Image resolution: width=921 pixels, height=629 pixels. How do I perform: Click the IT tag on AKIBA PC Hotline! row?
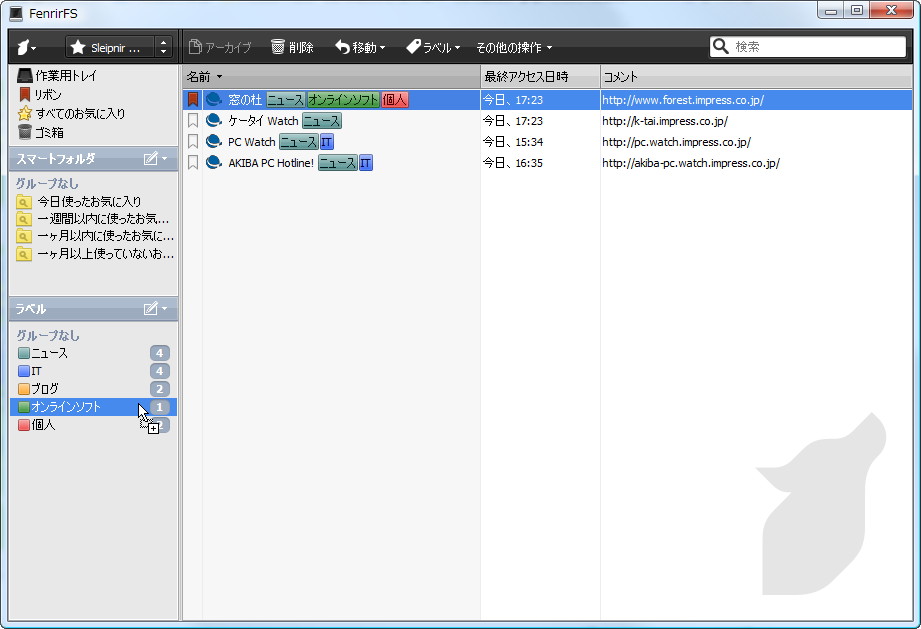pyautogui.click(x=365, y=163)
